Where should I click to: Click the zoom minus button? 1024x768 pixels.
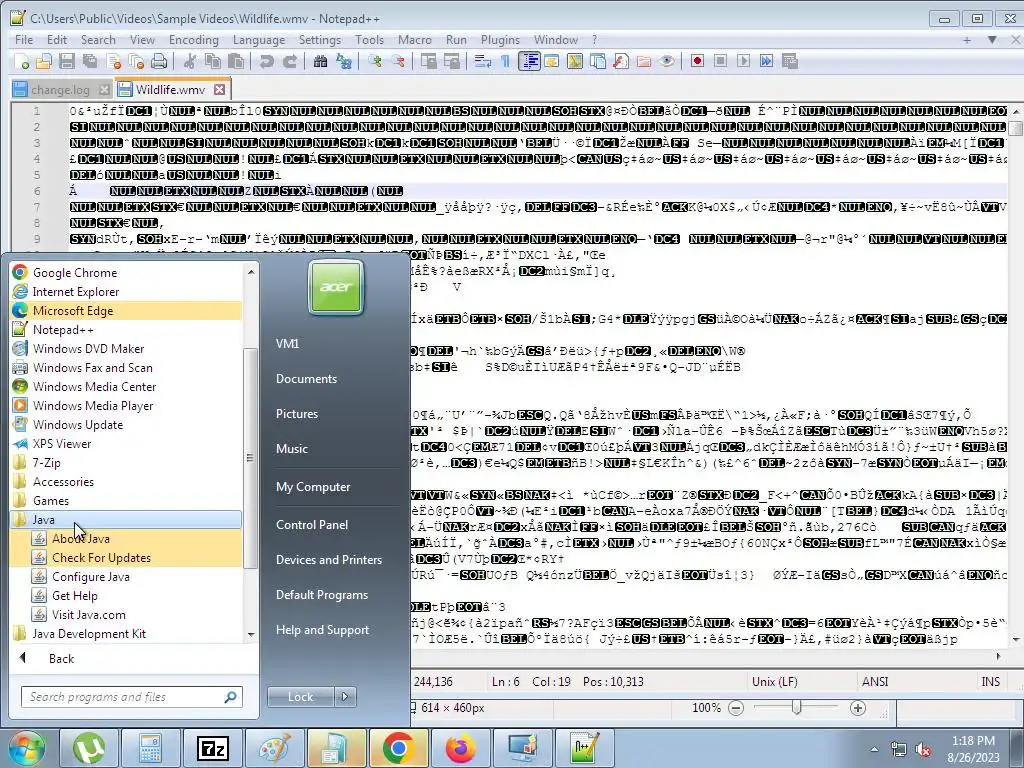tap(735, 708)
